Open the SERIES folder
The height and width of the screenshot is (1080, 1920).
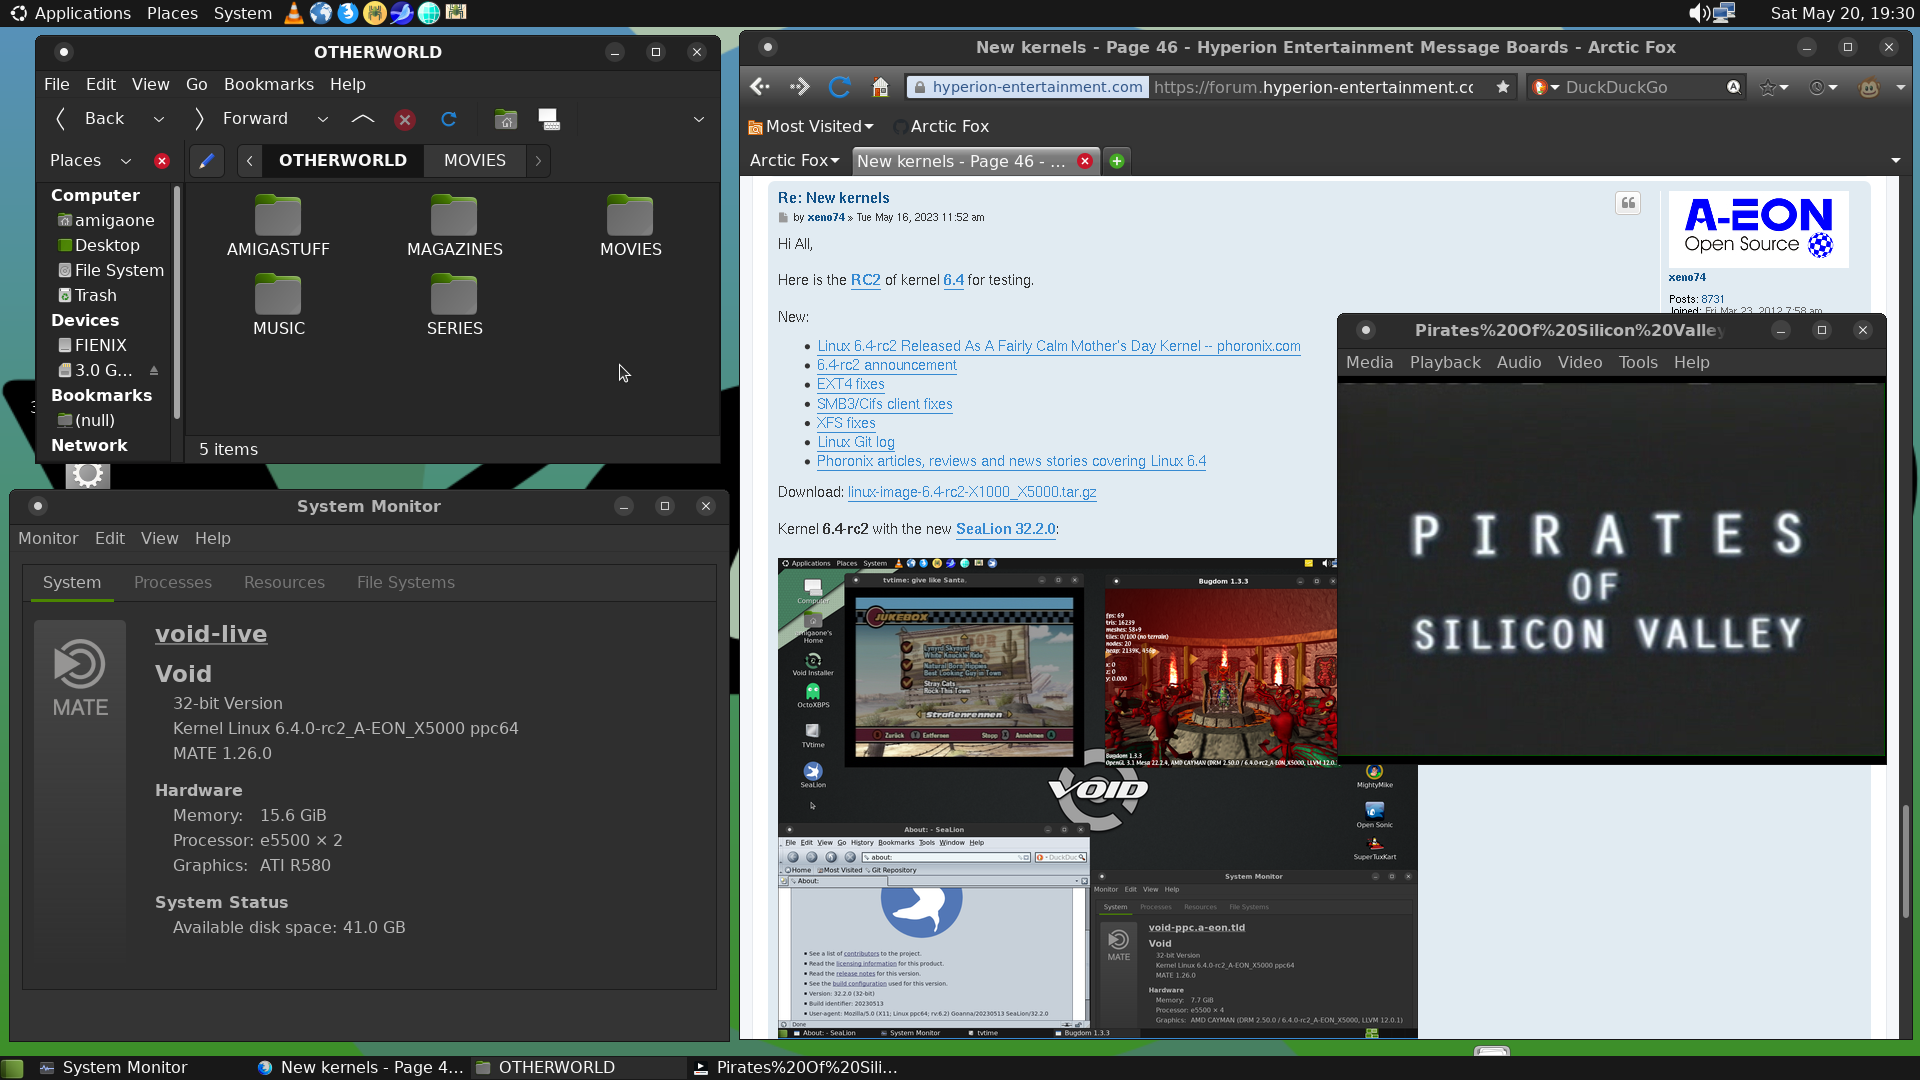[454, 306]
